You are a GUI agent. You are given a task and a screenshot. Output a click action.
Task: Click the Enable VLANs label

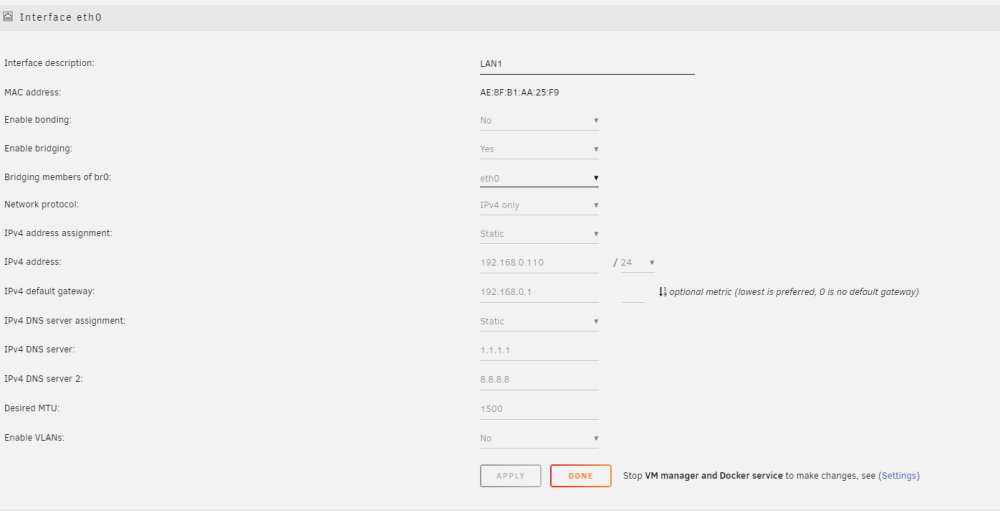34,438
